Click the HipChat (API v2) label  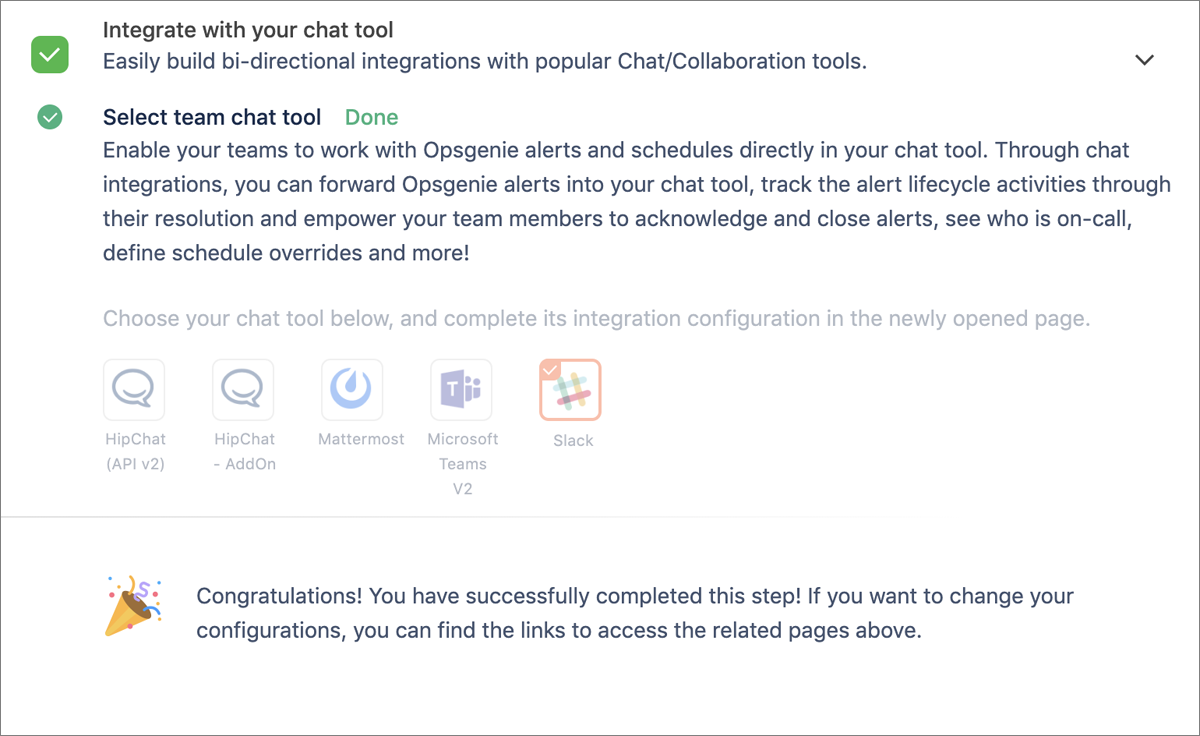click(135, 451)
